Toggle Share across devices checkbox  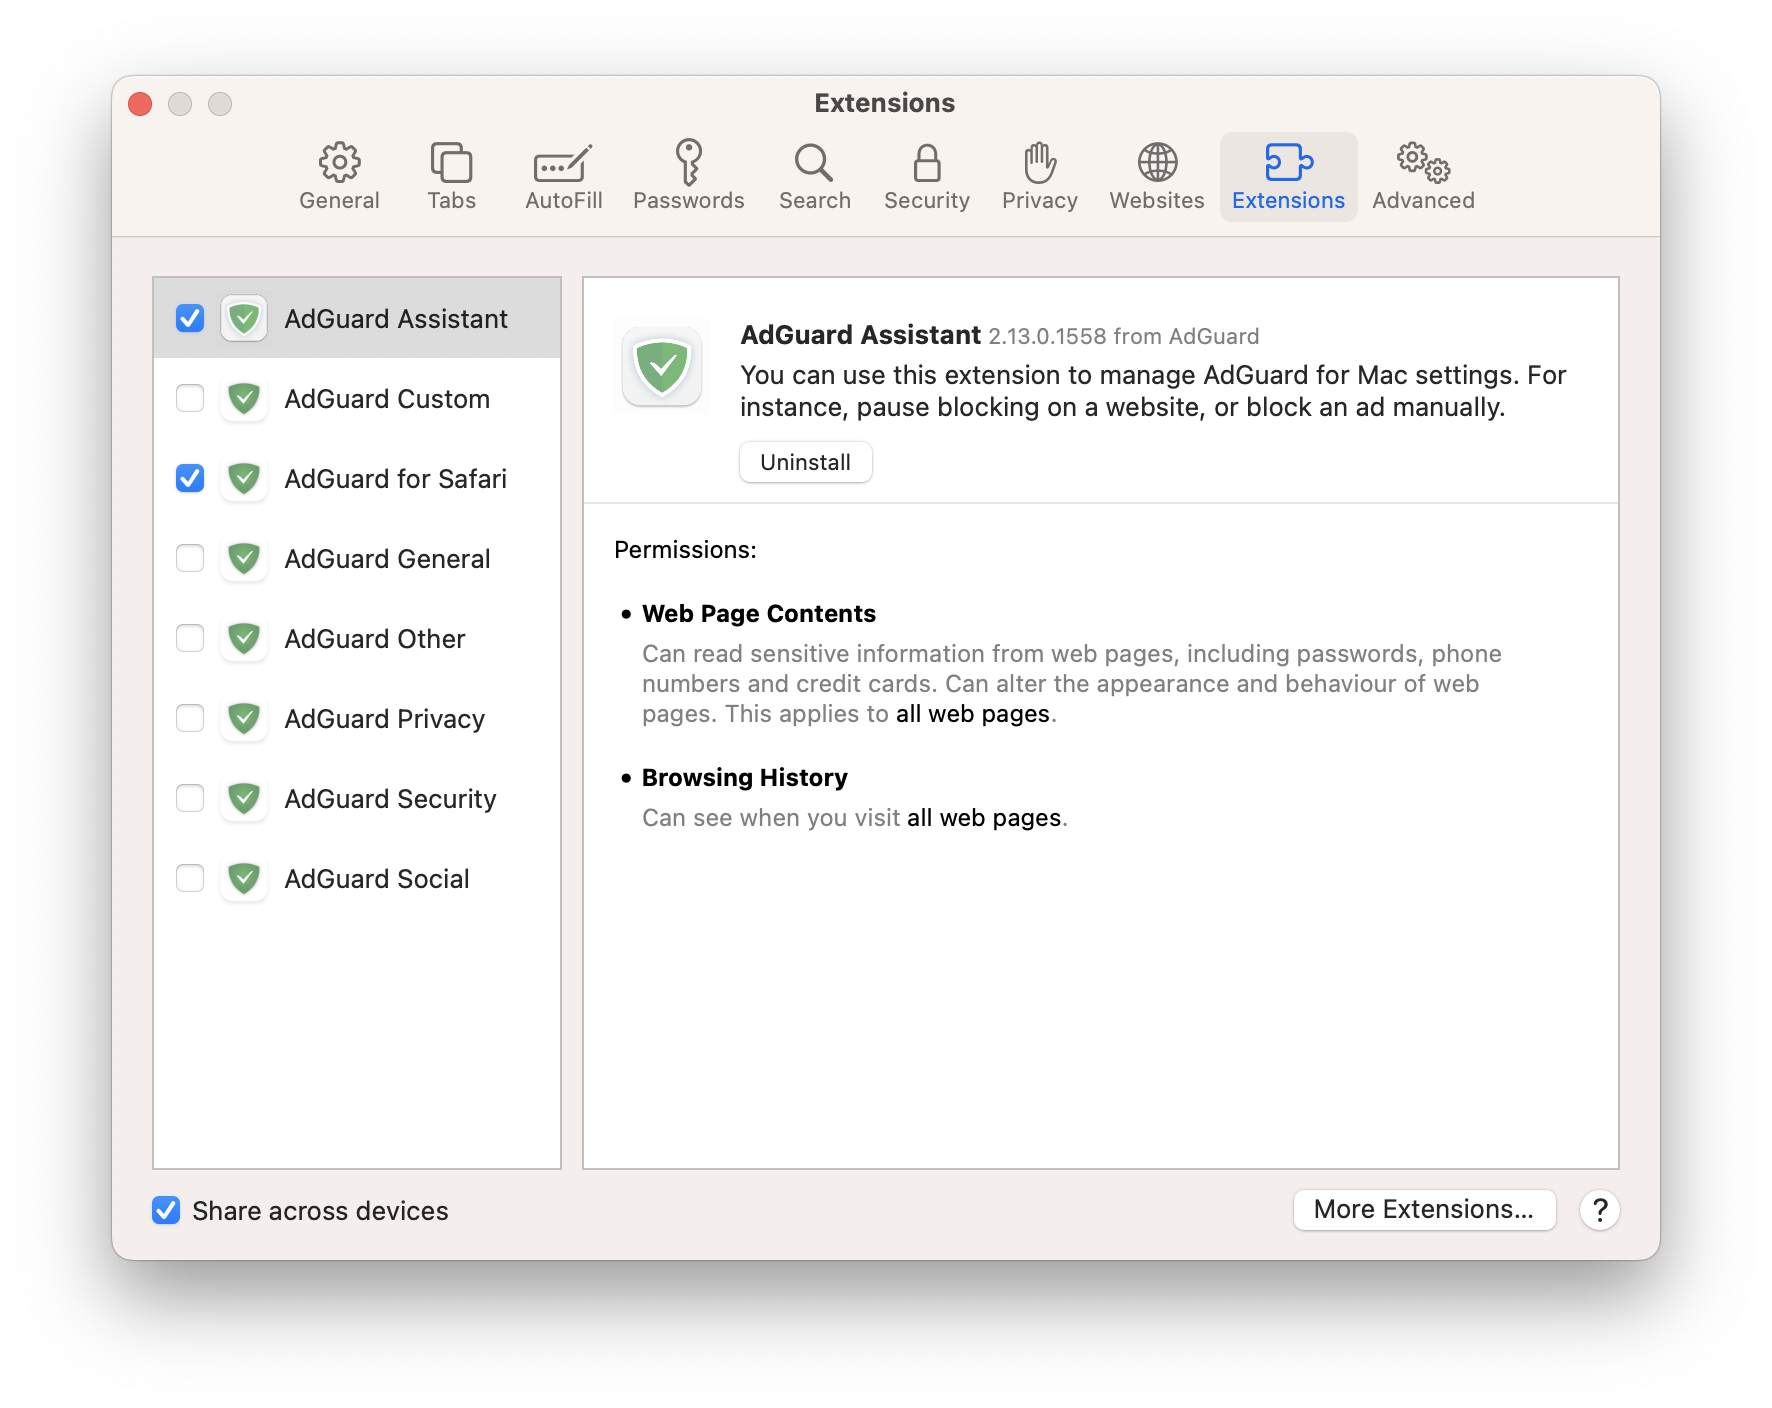pos(166,1210)
